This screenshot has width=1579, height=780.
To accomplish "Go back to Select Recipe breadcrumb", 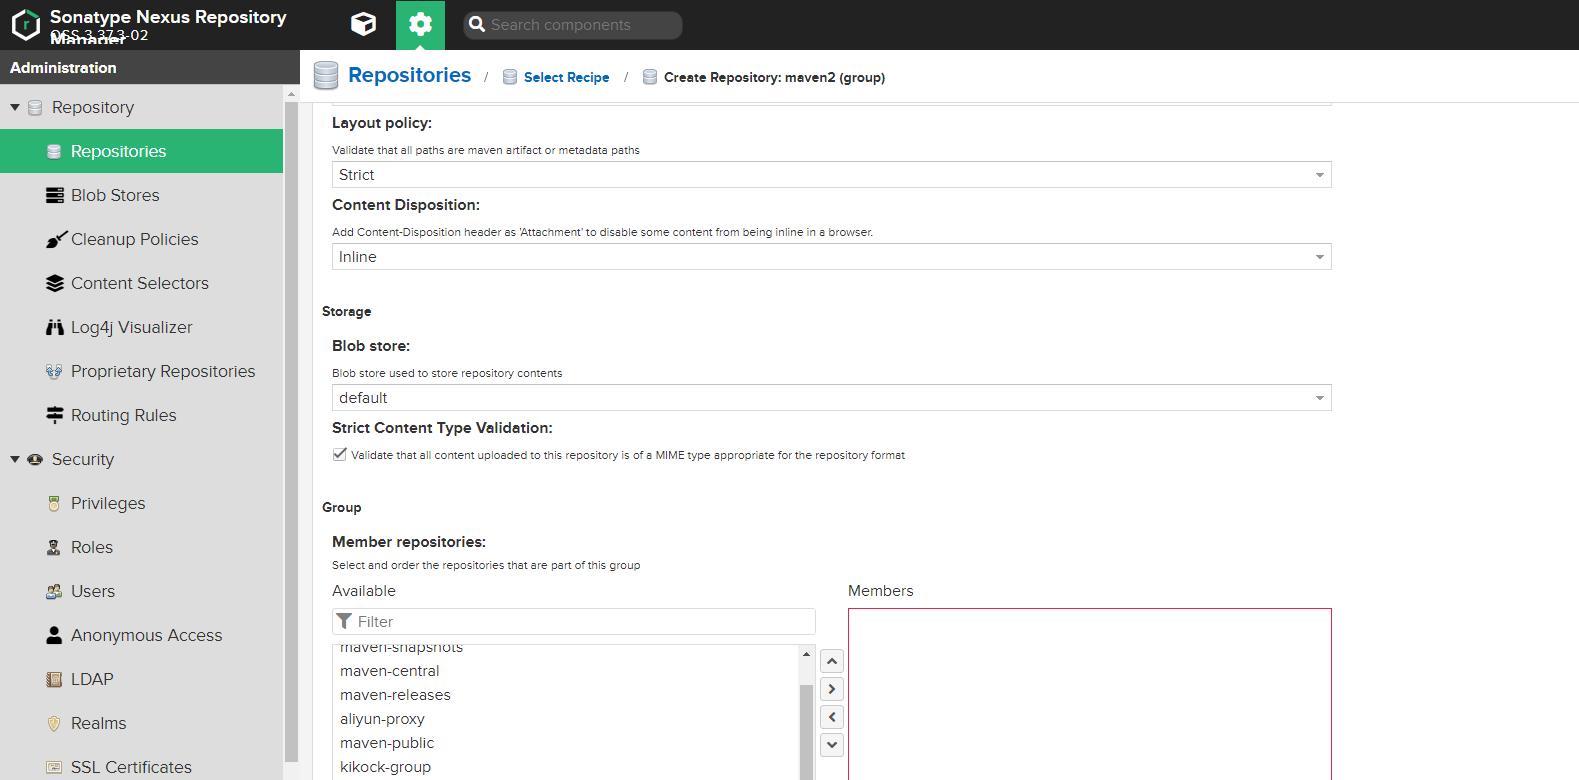I will tap(566, 77).
